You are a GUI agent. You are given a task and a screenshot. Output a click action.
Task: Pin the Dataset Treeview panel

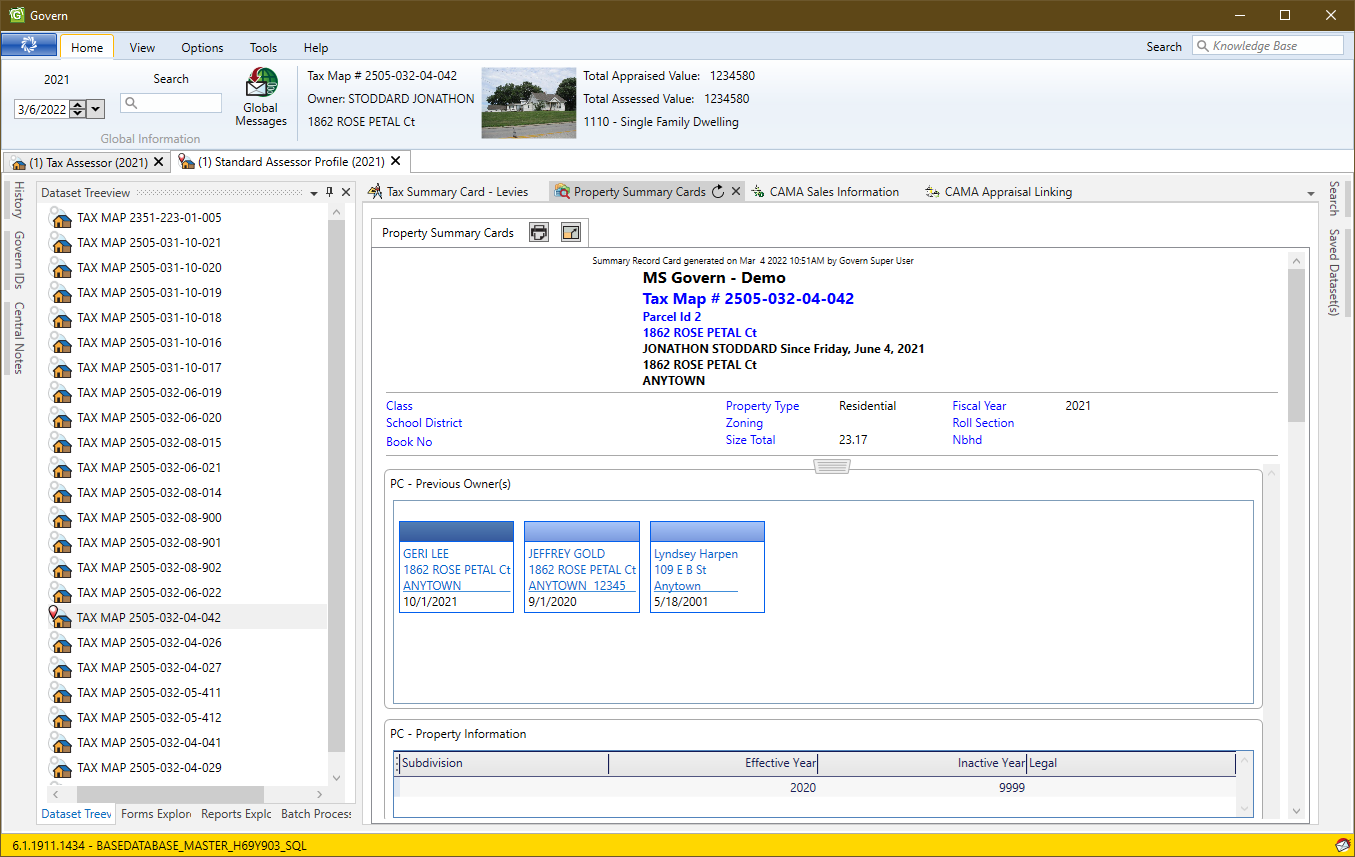tap(330, 192)
